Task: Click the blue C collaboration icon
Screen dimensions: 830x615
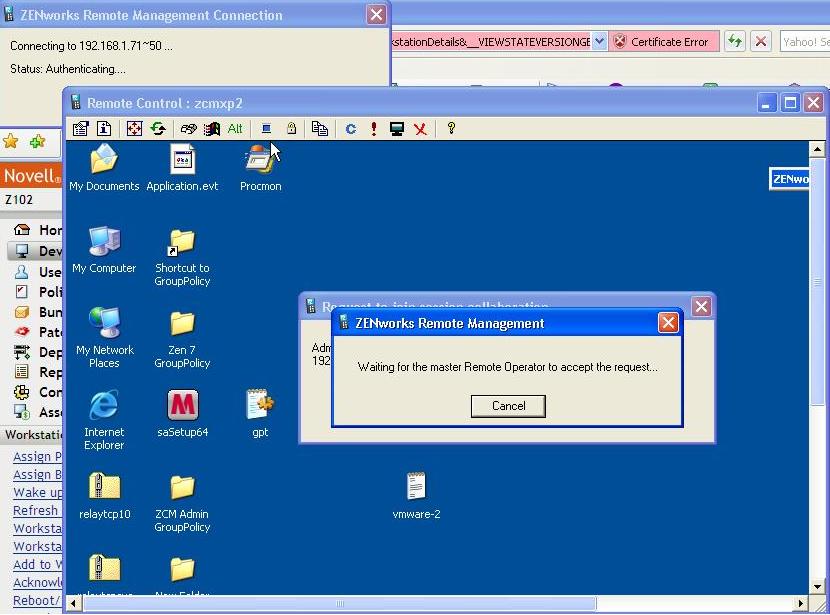Action: (x=350, y=129)
